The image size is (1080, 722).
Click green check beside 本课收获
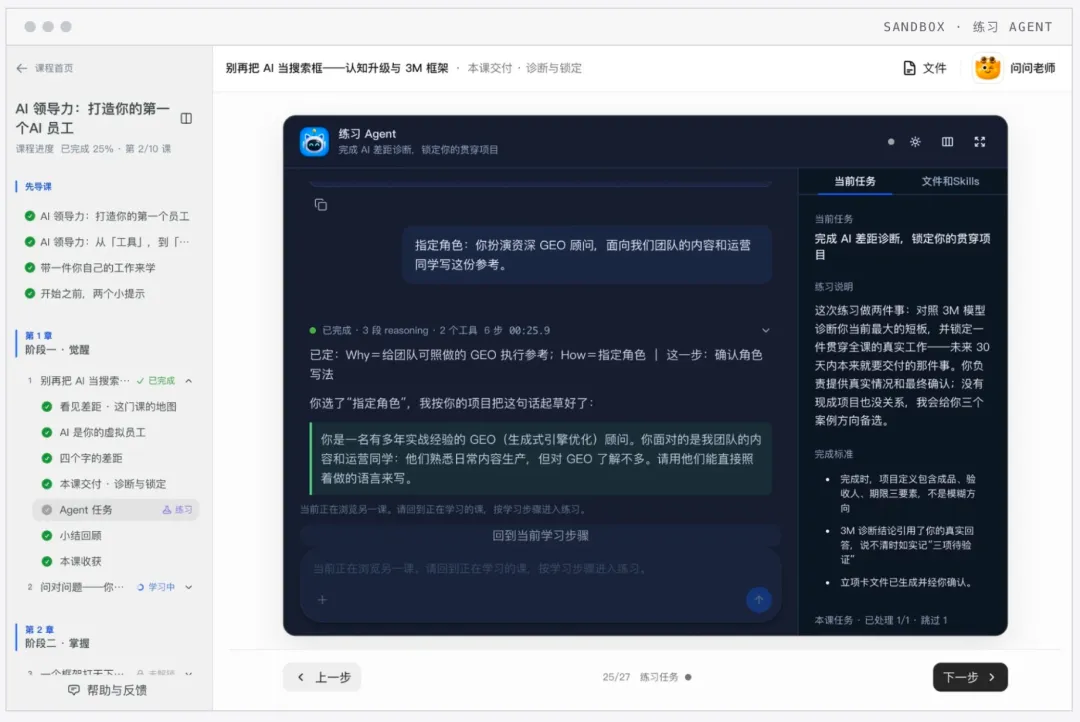pyautogui.click(x=47, y=561)
